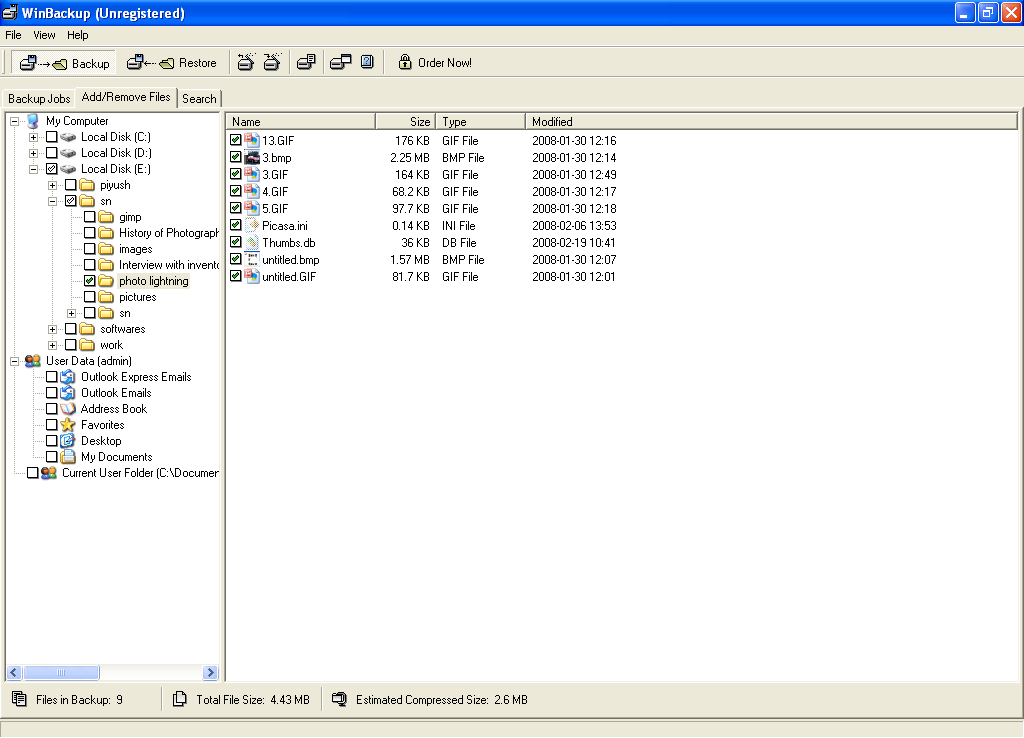Check the Favorites checkbox
This screenshot has width=1024, height=738.
52,425
